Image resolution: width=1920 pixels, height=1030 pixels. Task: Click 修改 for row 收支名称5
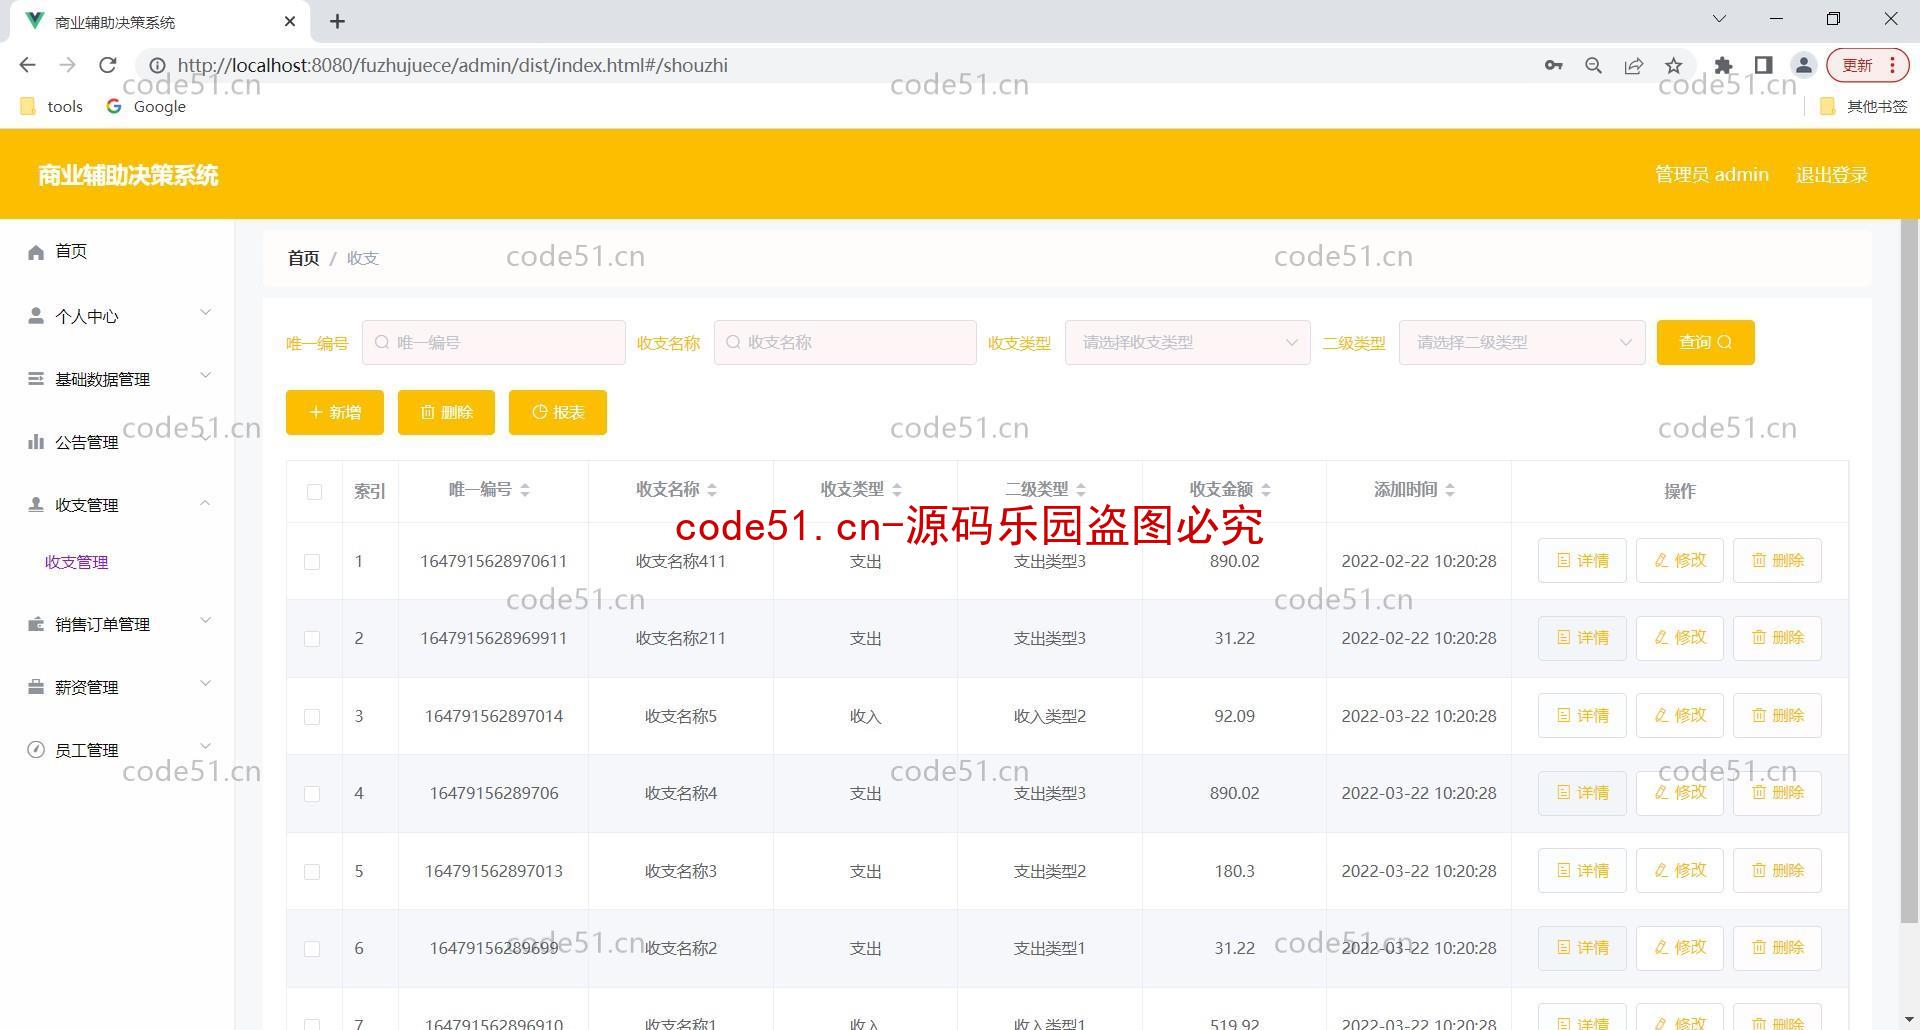(x=1679, y=716)
